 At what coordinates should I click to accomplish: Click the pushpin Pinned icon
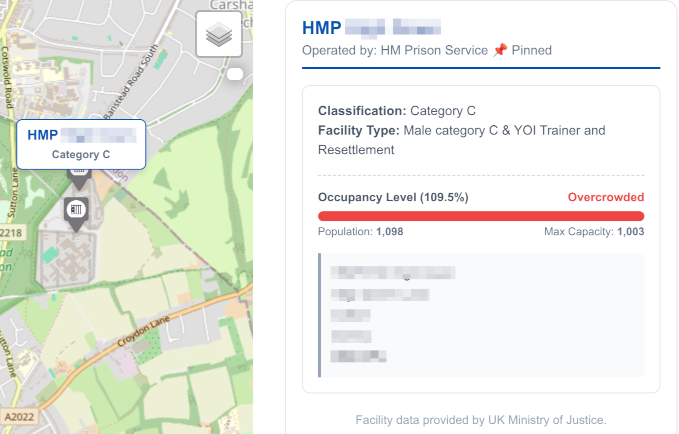click(x=500, y=50)
